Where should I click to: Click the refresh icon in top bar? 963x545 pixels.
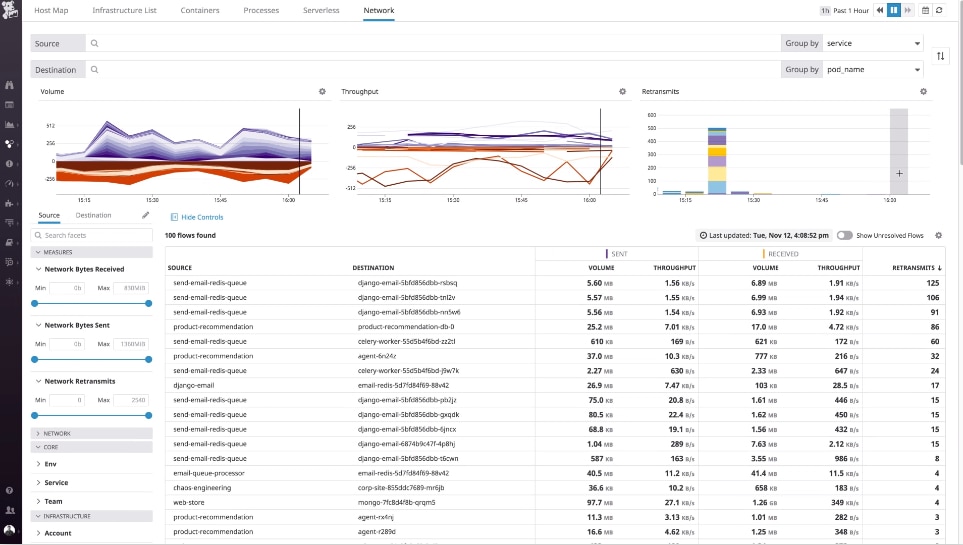pos(939,10)
